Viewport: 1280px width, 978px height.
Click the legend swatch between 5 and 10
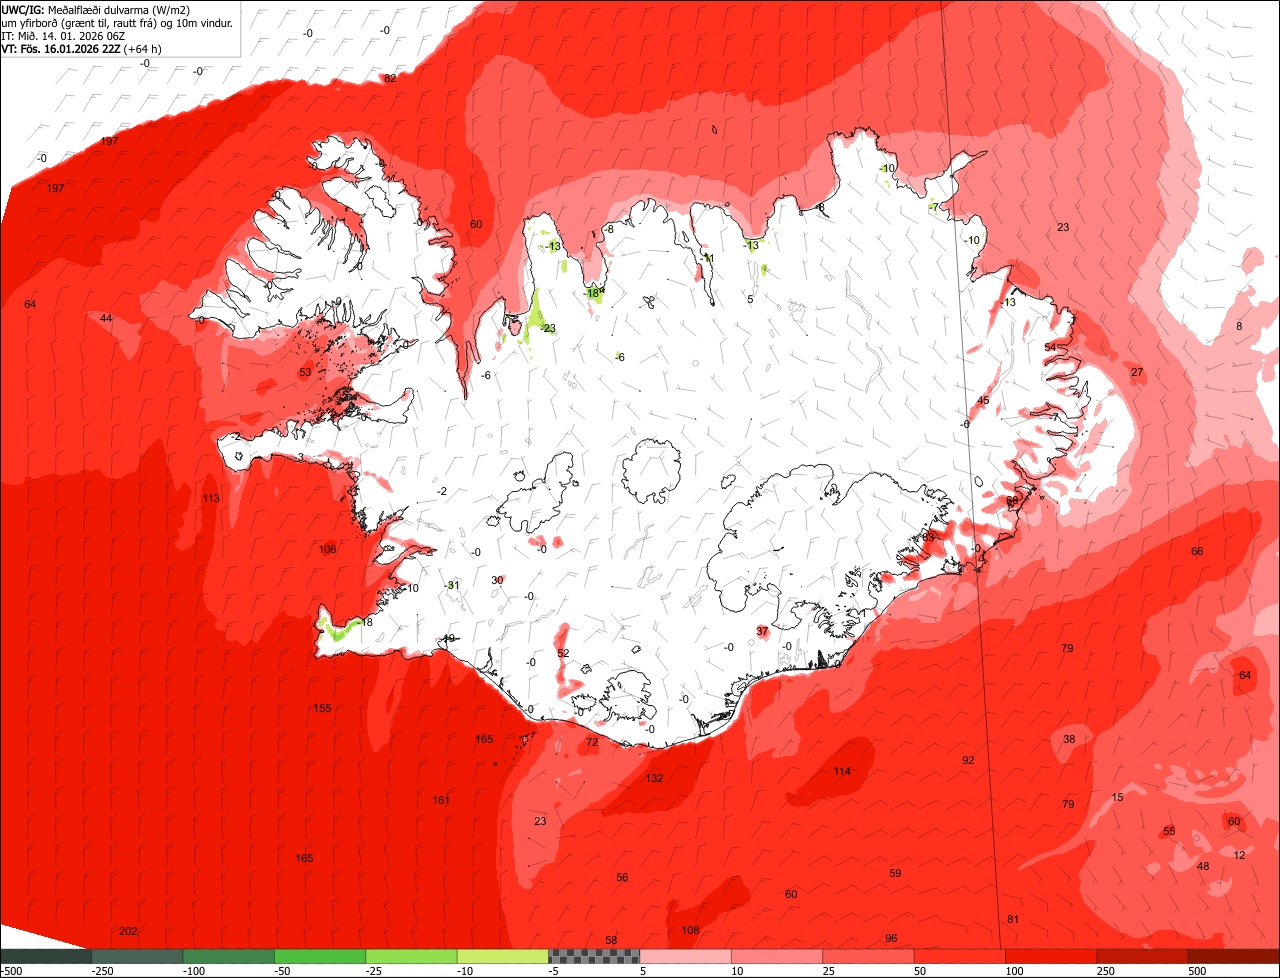pyautogui.click(x=686, y=956)
